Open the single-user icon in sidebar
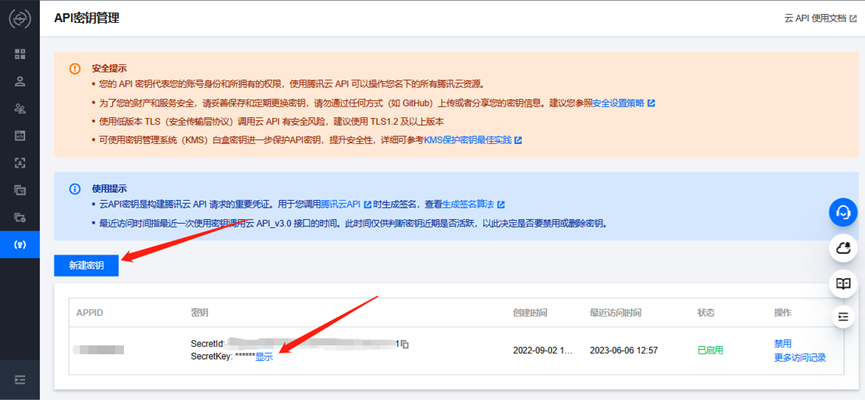The height and width of the screenshot is (400, 865). coord(20,81)
